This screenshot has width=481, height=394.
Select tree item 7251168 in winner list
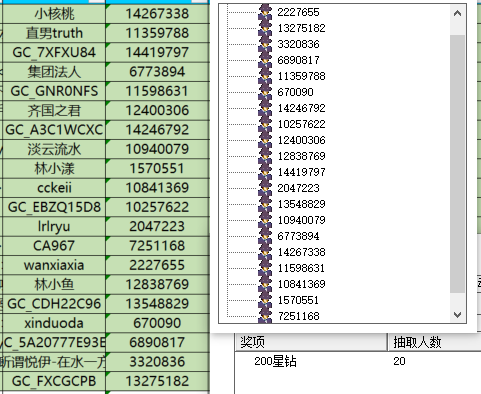pyautogui.click(x=298, y=316)
